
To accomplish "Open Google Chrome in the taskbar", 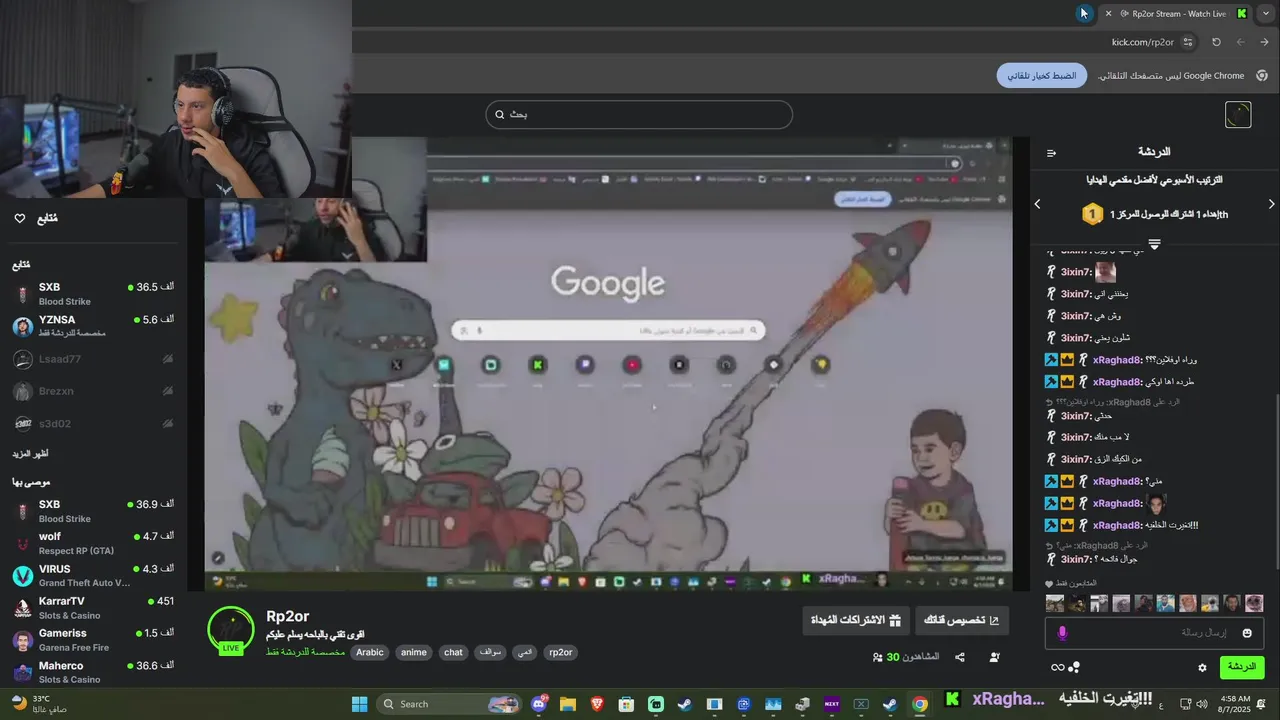I will point(919,704).
